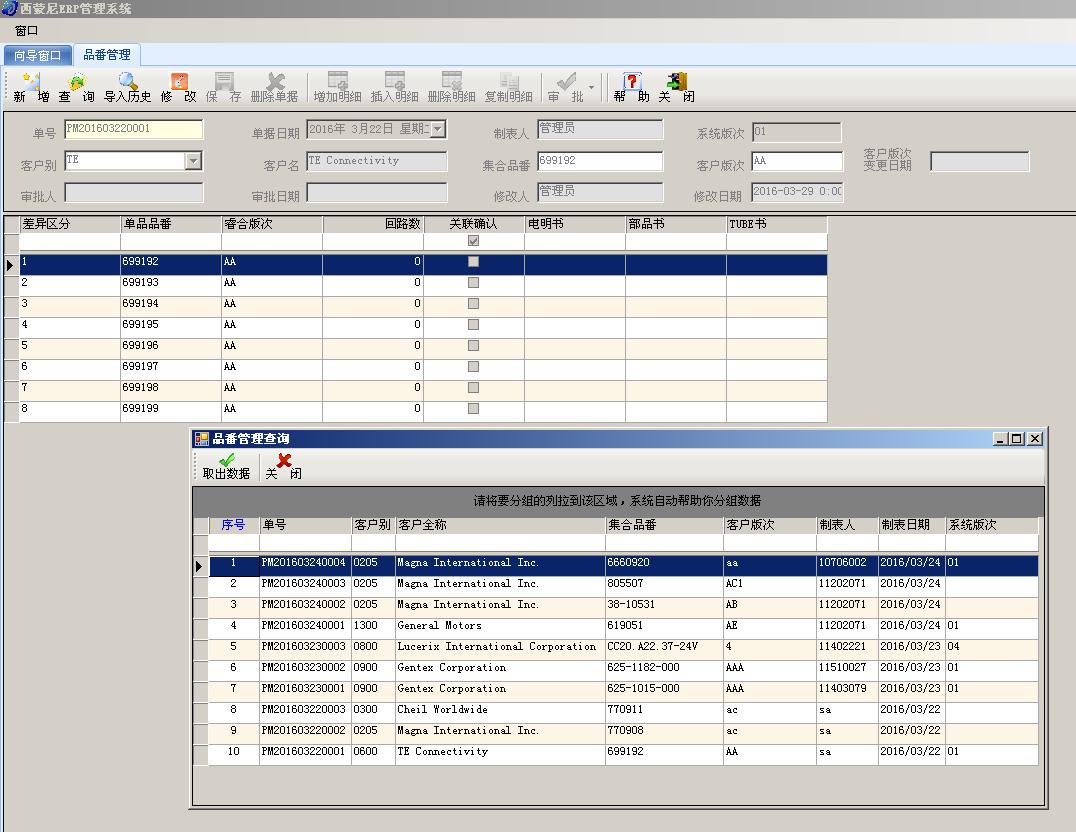Expand the 客户别 dropdown
The height and width of the screenshot is (832, 1076).
[194, 161]
